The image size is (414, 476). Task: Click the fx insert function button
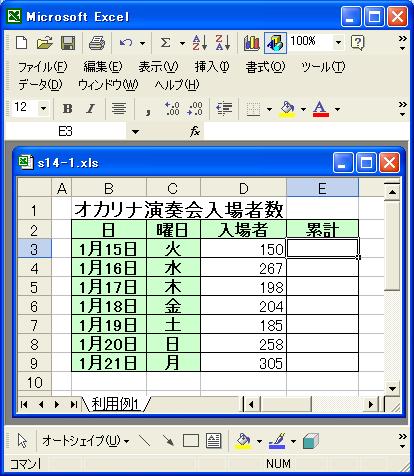[x=195, y=131]
